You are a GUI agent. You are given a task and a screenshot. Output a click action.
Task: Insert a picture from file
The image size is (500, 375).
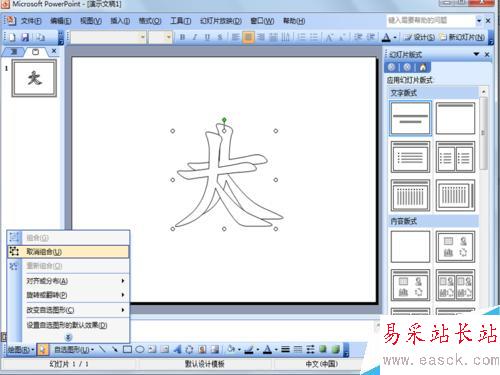(x=215, y=349)
